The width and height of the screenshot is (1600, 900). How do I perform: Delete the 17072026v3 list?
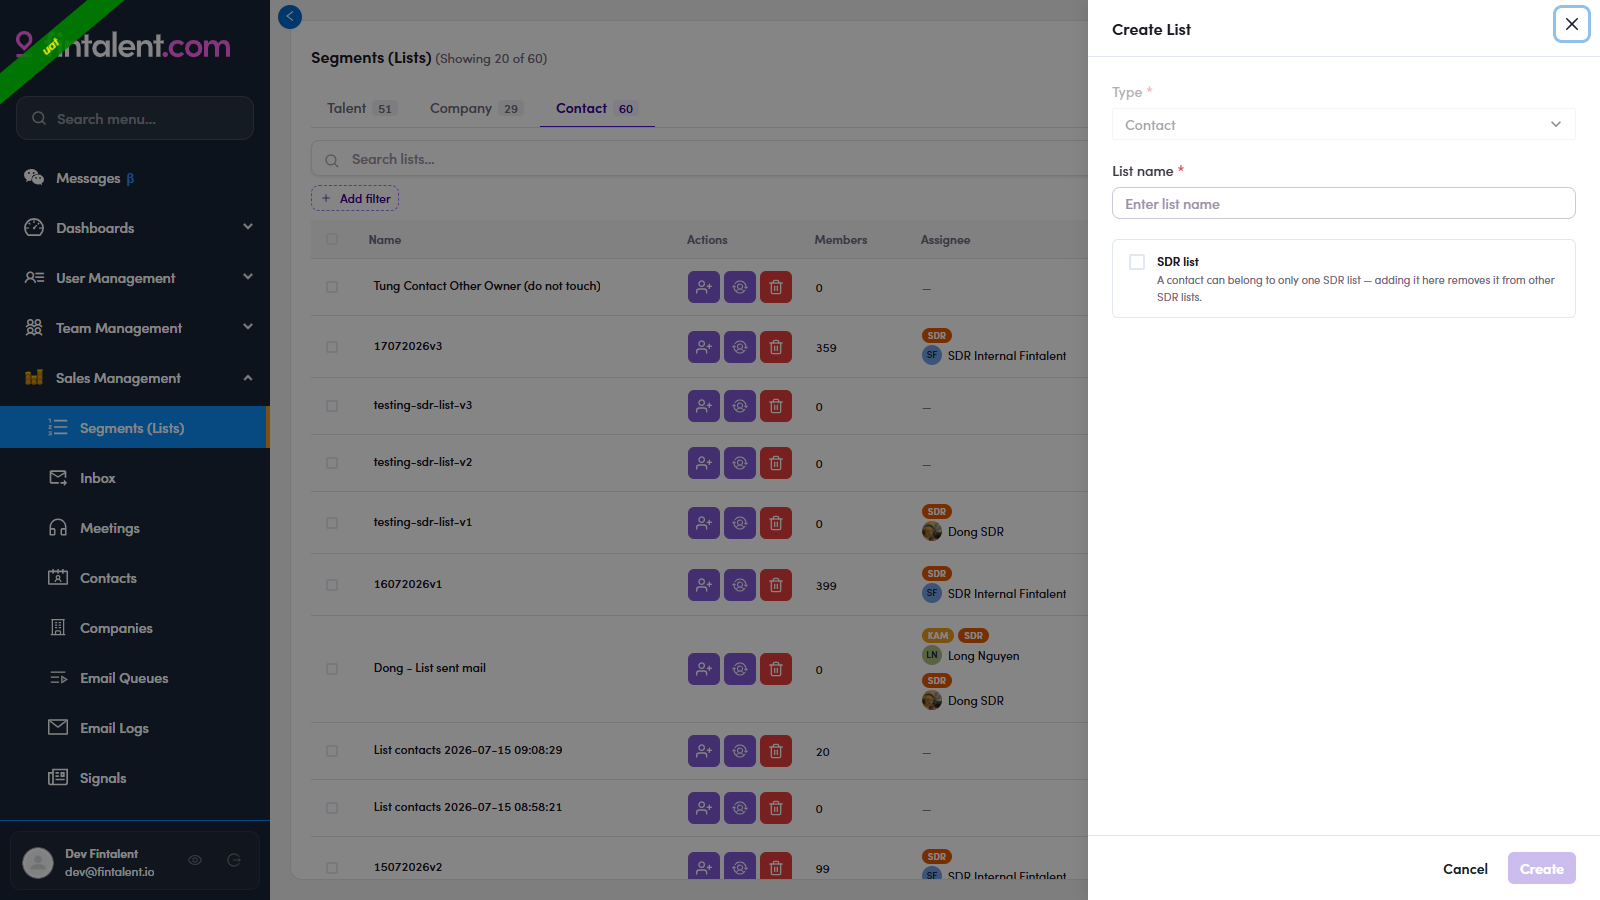(776, 347)
